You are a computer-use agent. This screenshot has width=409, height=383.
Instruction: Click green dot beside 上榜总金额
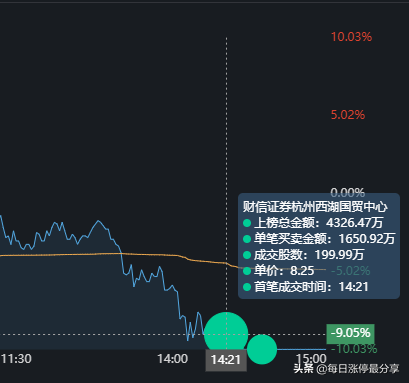click(247, 223)
